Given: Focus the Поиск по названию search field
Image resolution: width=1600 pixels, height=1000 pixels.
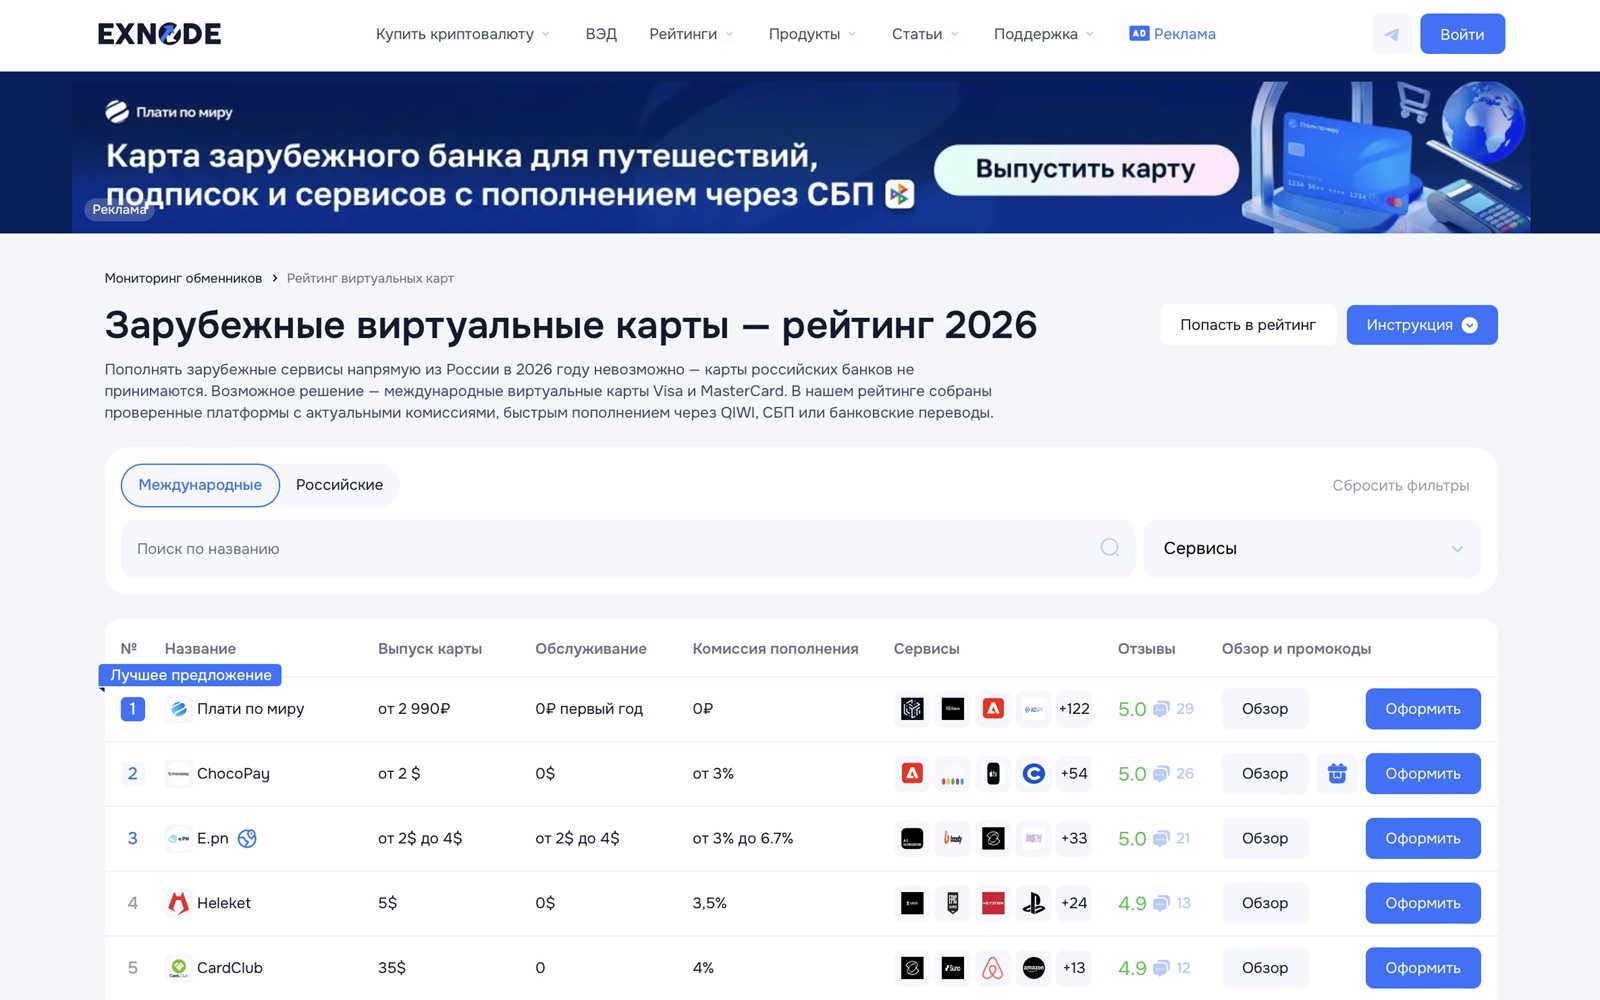Looking at the screenshot, I should click(610, 548).
